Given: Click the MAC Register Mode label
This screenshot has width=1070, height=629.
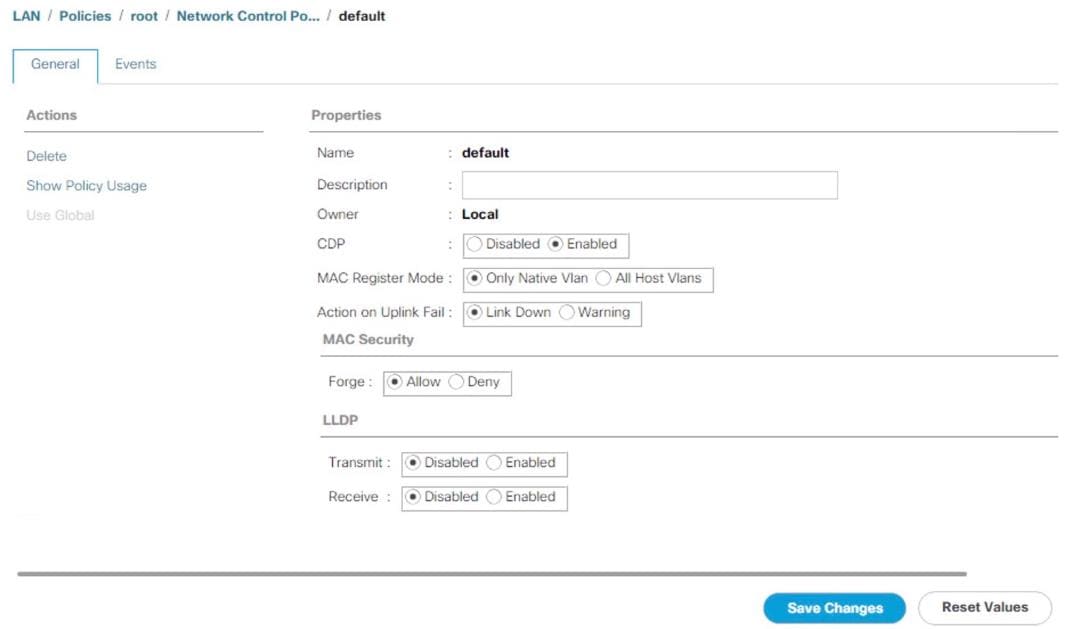Looking at the screenshot, I should 380,278.
